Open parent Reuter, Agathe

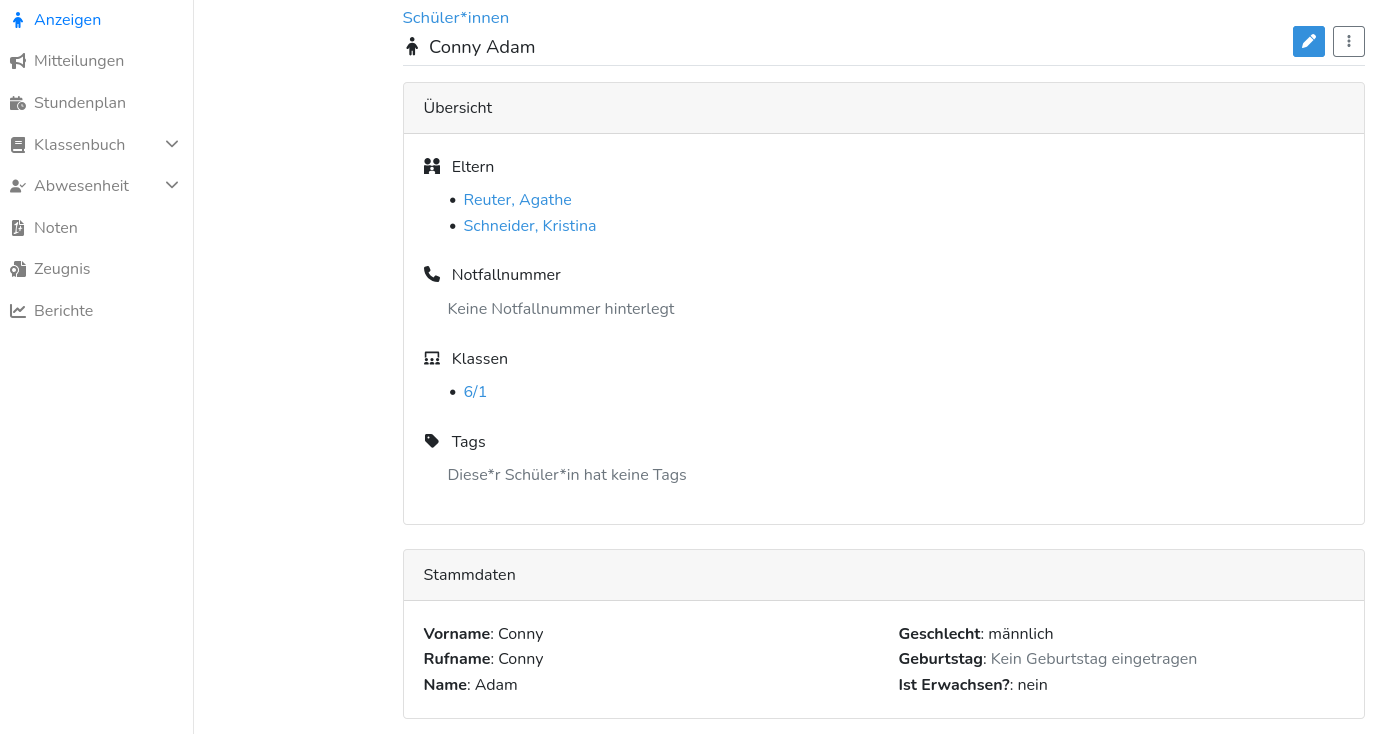point(517,200)
